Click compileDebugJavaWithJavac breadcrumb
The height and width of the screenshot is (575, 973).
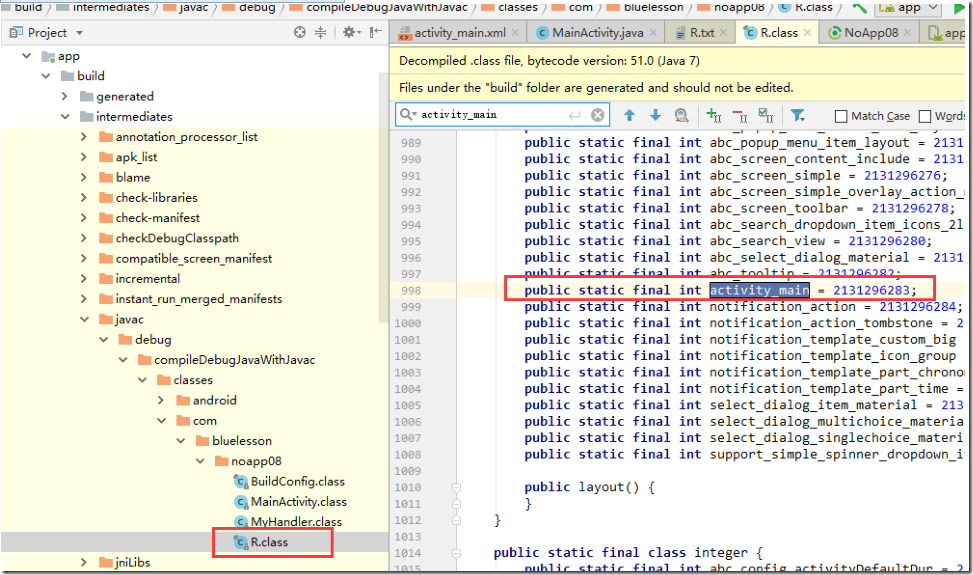point(387,7)
